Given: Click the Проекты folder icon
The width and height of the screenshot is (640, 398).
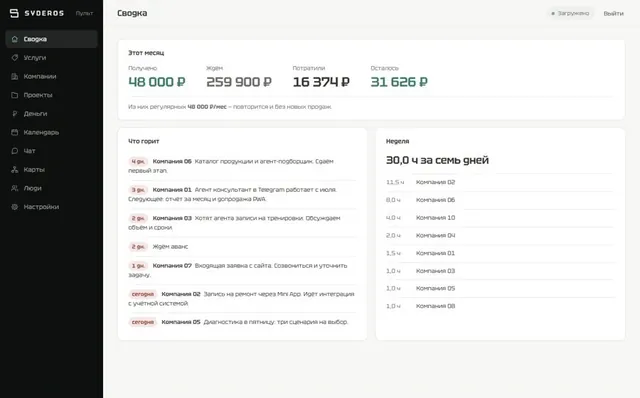Looking at the screenshot, I should coord(15,95).
